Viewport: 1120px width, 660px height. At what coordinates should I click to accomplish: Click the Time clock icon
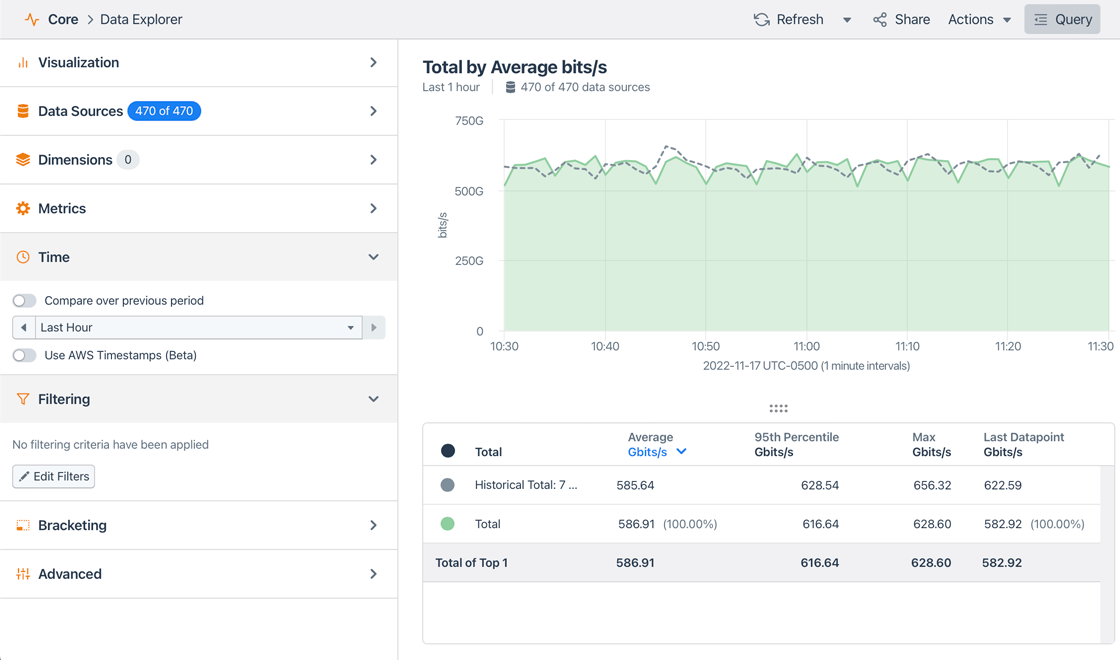pyautogui.click(x=22, y=256)
